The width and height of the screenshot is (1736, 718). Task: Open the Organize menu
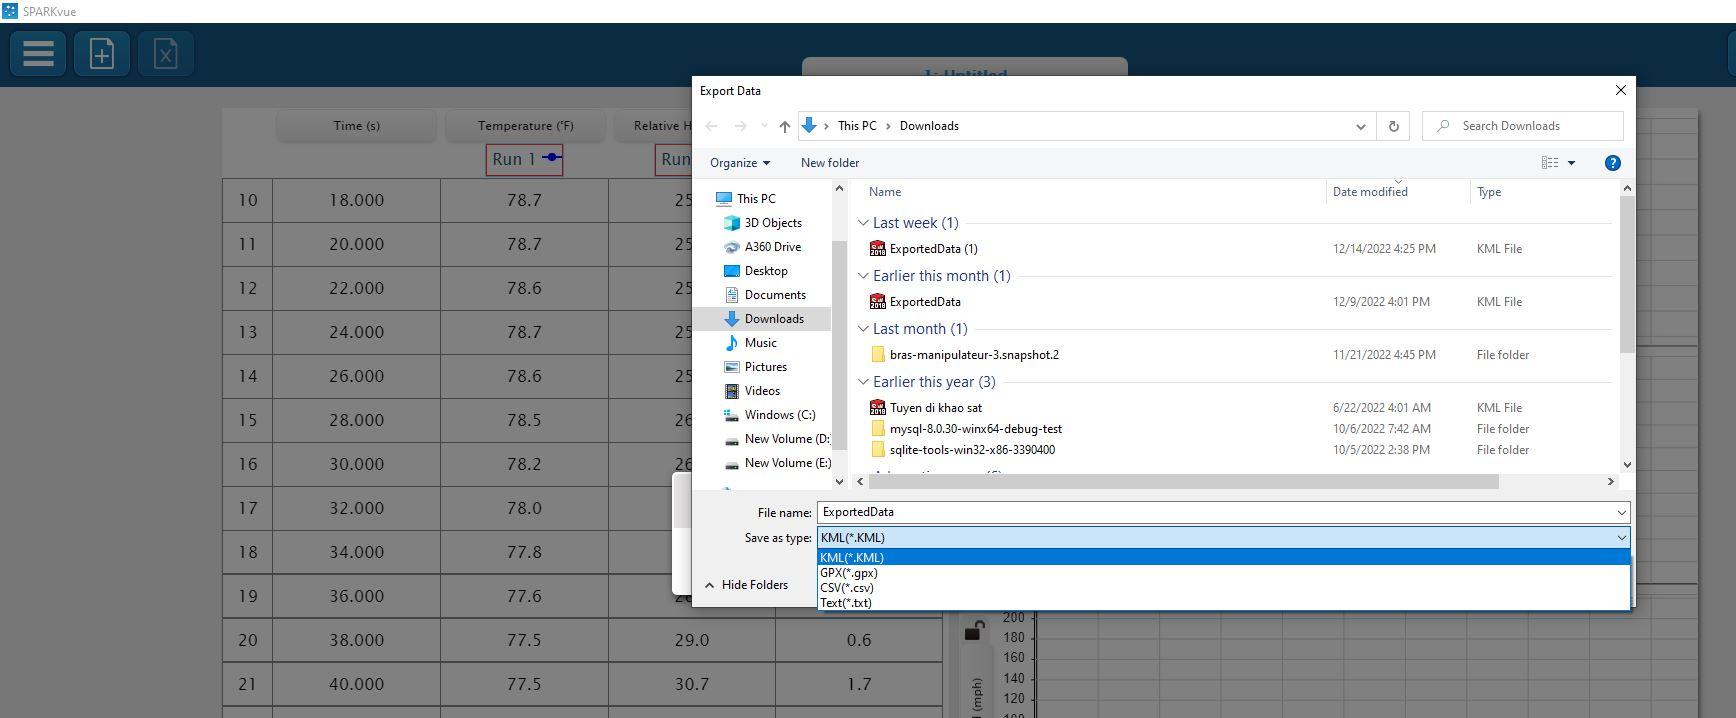740,163
